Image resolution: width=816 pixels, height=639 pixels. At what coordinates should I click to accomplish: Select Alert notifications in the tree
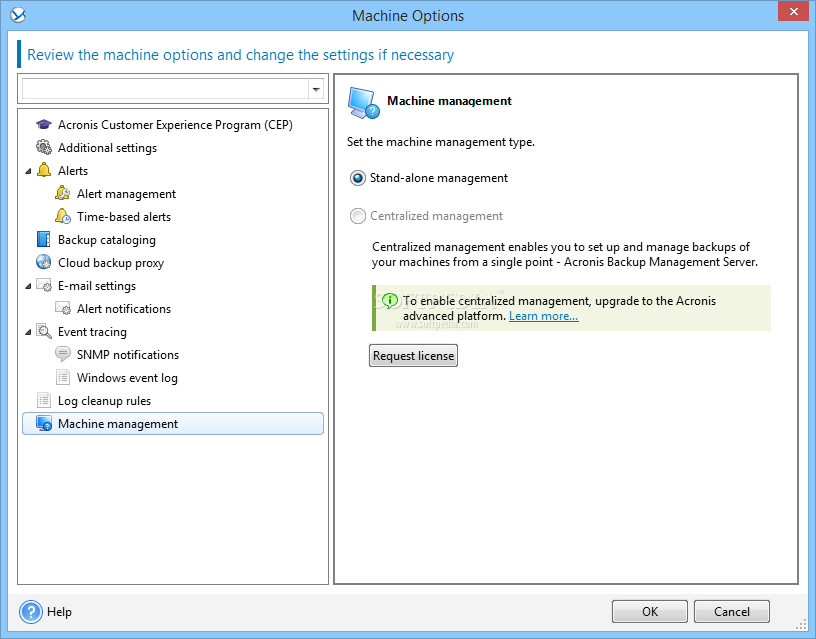pyautogui.click(x=124, y=309)
